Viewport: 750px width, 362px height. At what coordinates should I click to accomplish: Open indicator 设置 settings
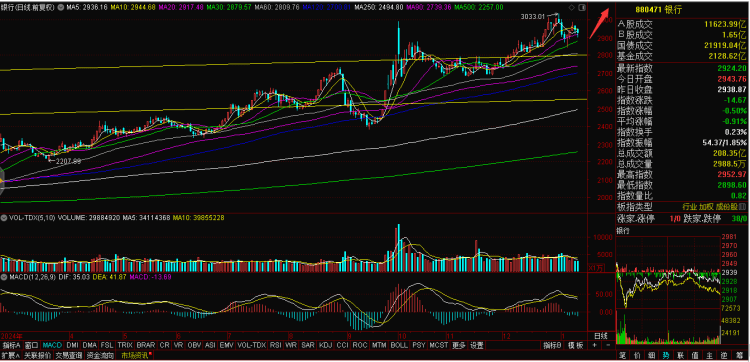pos(477,345)
